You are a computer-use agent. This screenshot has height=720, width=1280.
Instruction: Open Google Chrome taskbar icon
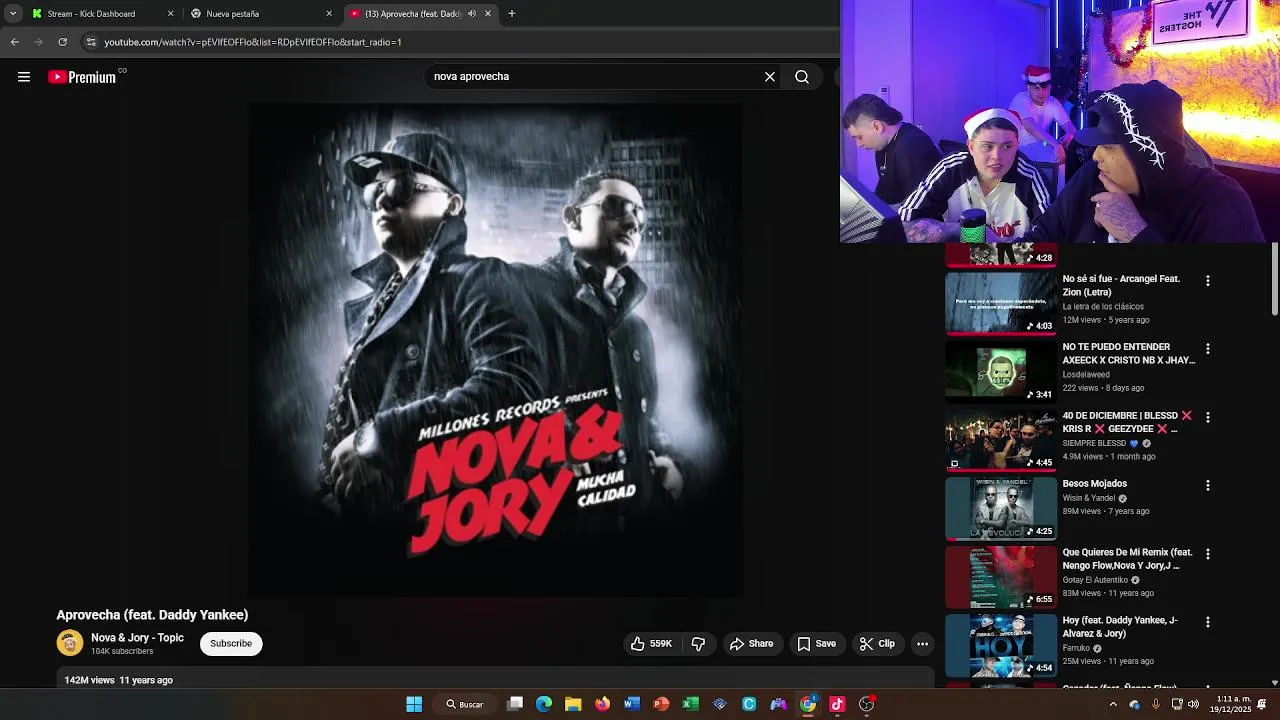808,704
